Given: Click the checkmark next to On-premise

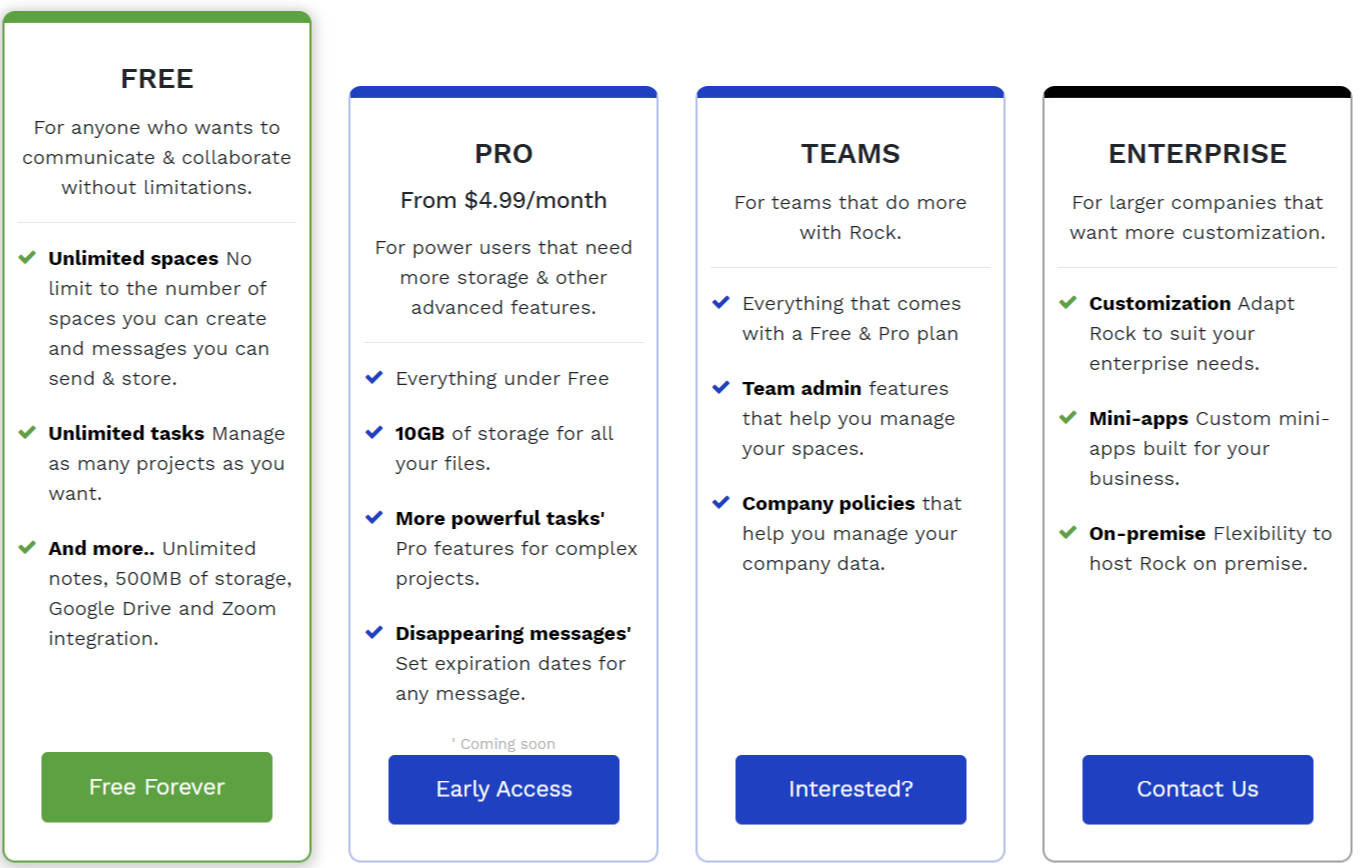Looking at the screenshot, I should (x=1068, y=533).
